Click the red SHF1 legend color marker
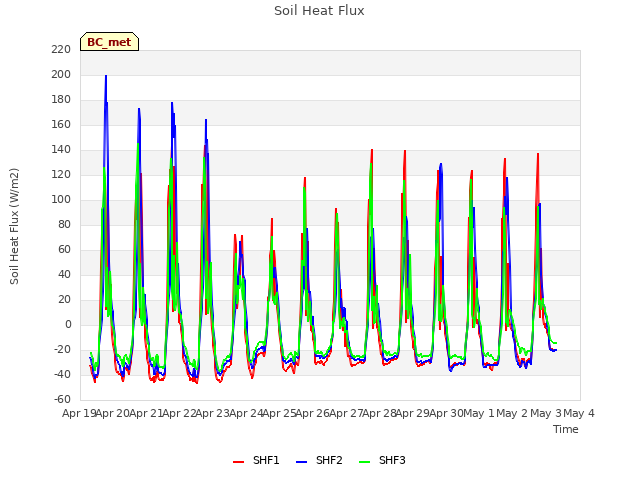Viewport: 640px width, 480px height. pos(238,462)
